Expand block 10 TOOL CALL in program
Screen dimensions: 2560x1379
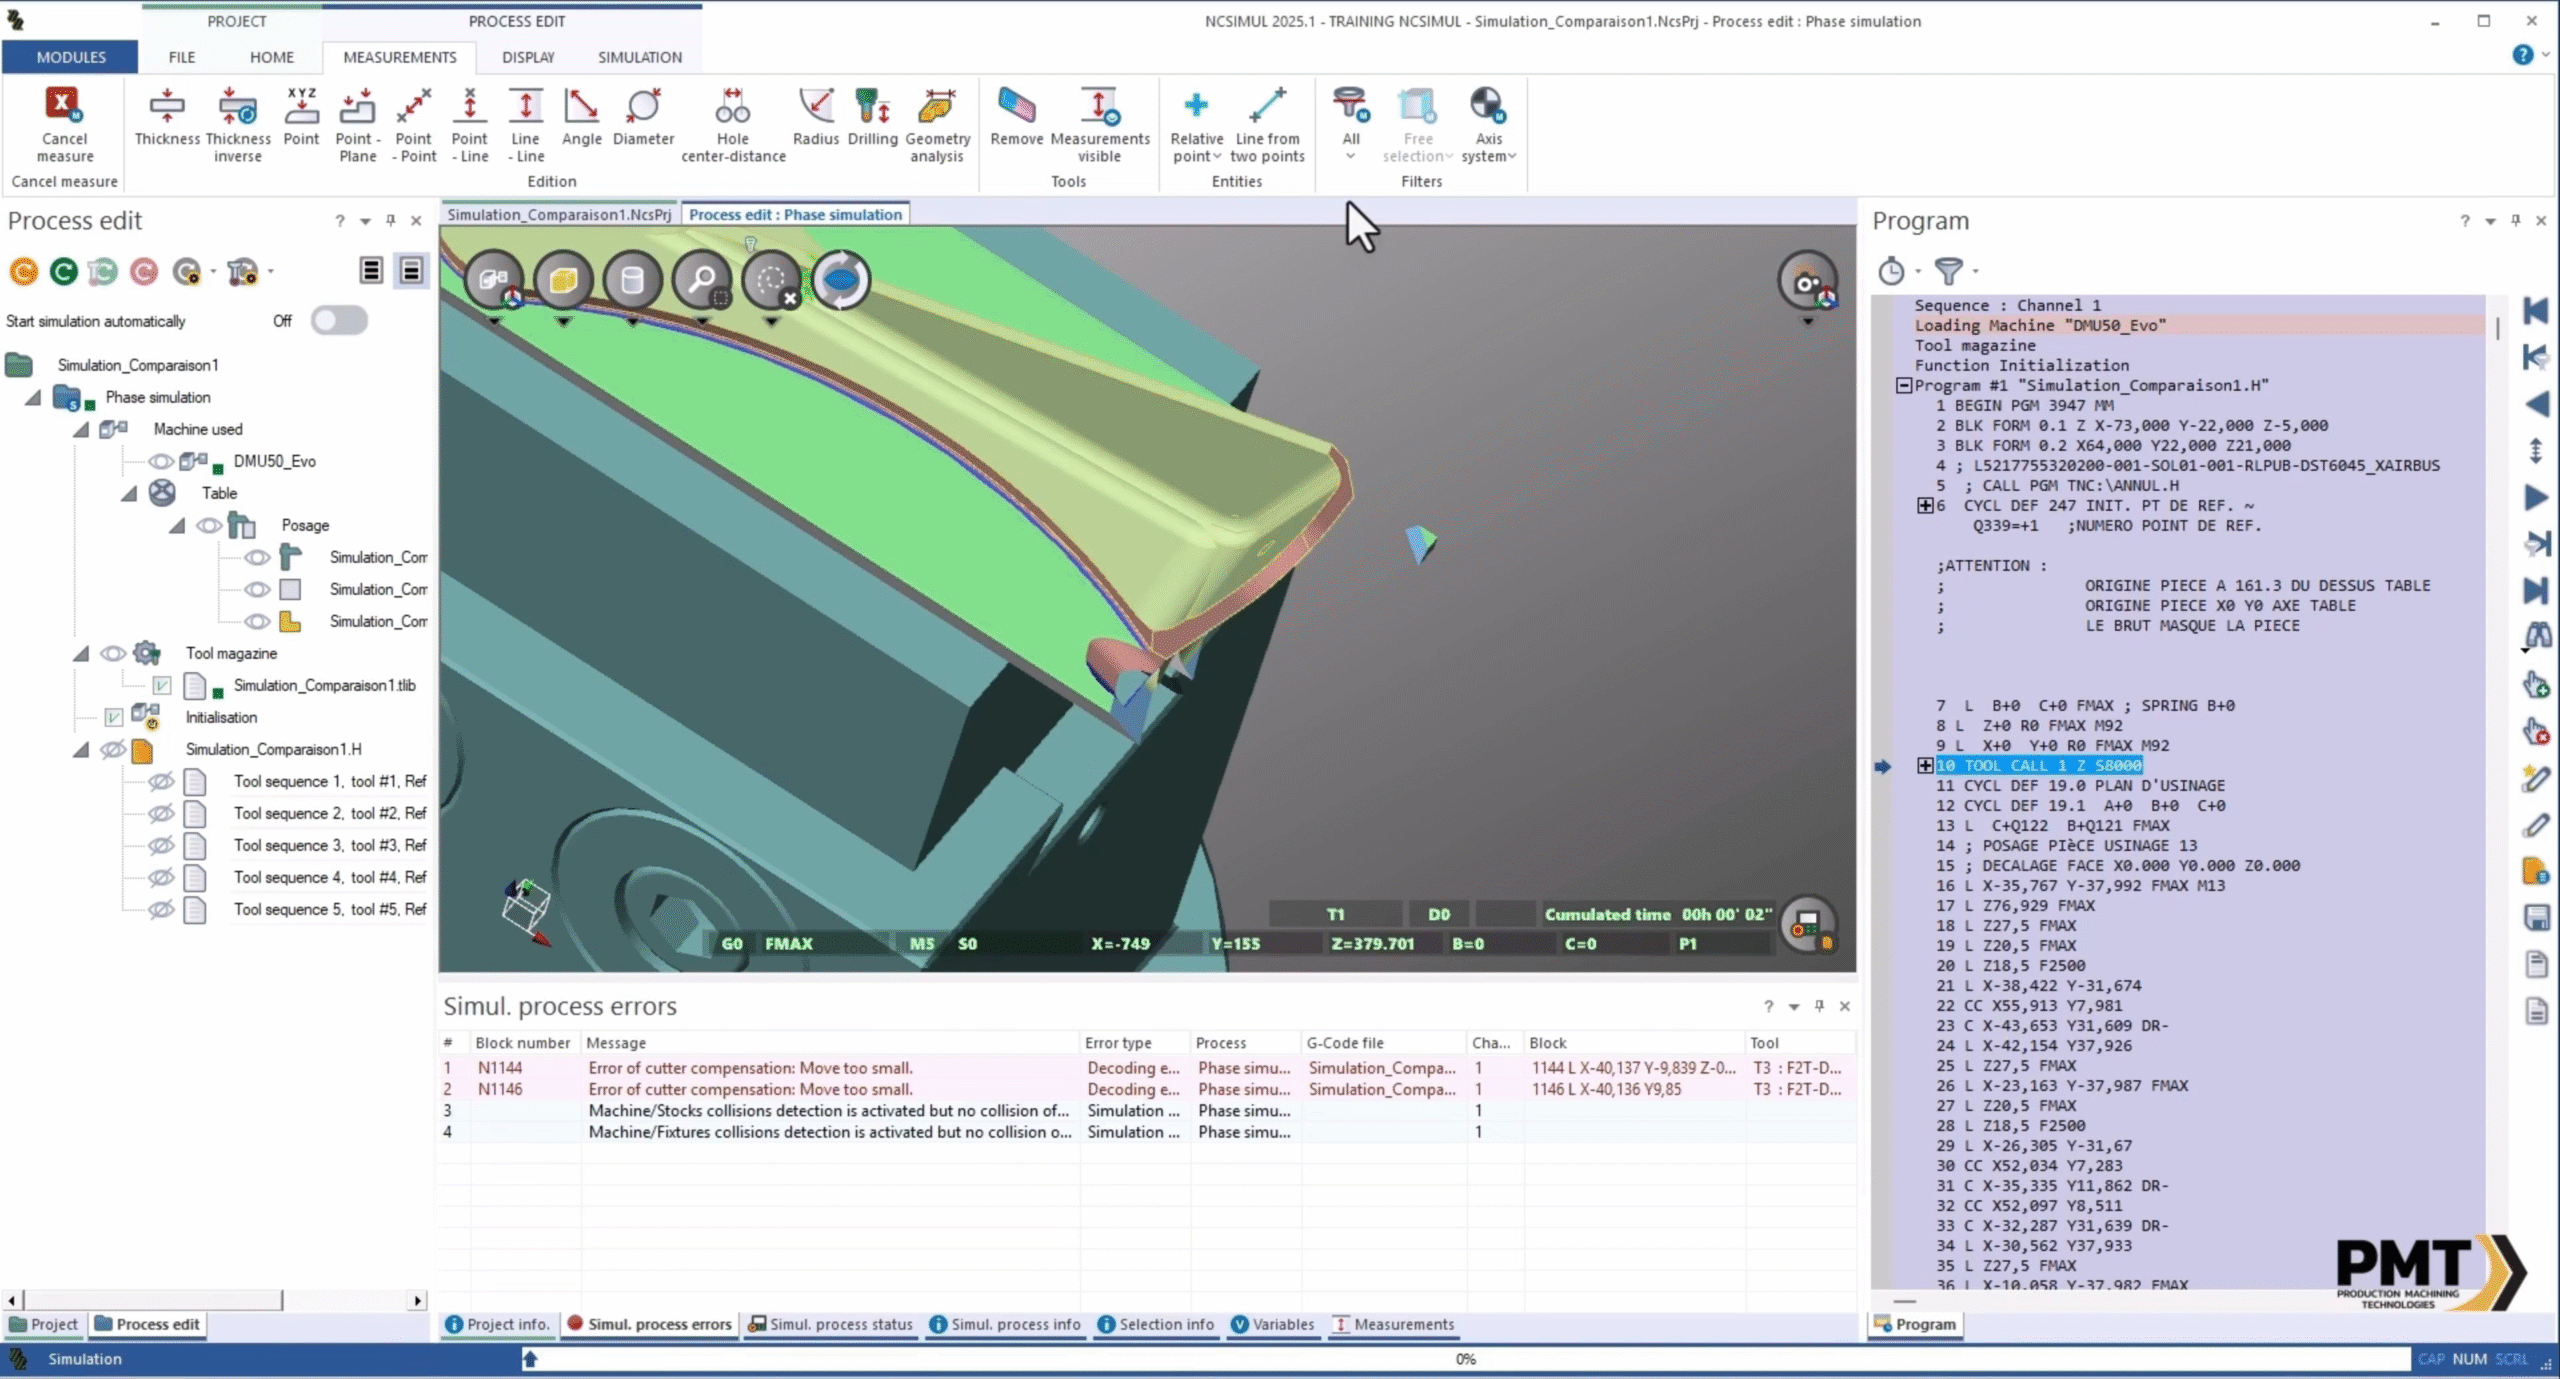(x=1925, y=766)
